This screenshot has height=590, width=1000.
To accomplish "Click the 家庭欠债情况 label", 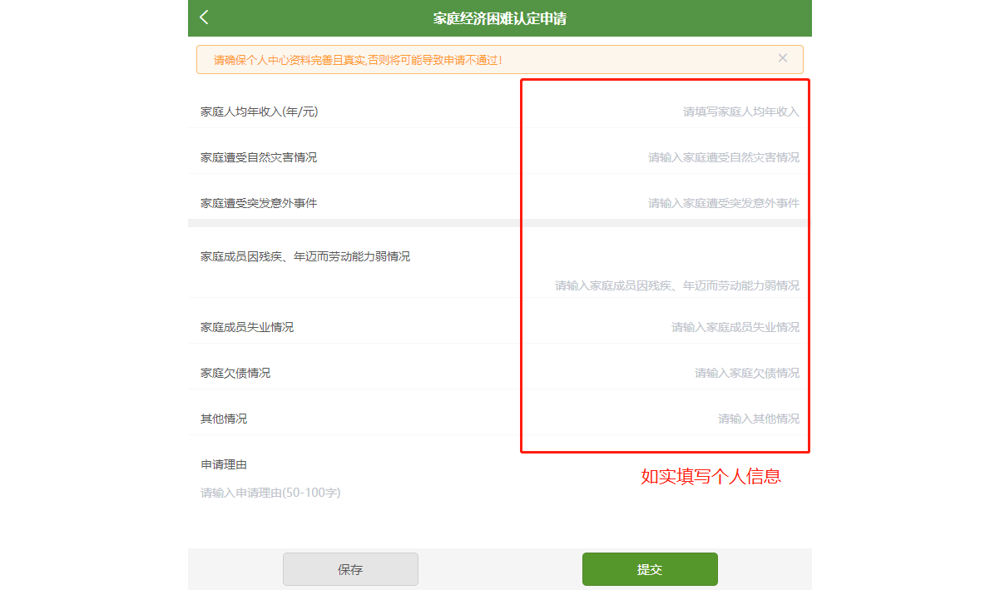I will (235, 373).
